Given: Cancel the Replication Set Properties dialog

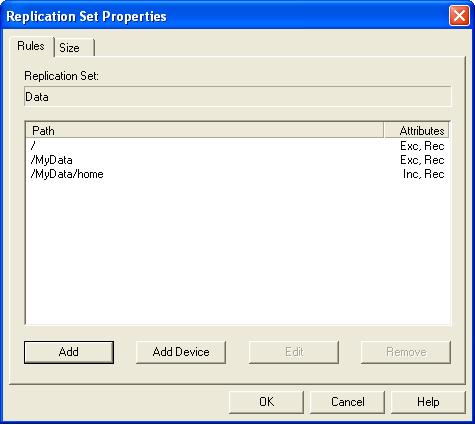Looking at the screenshot, I should click(348, 402).
